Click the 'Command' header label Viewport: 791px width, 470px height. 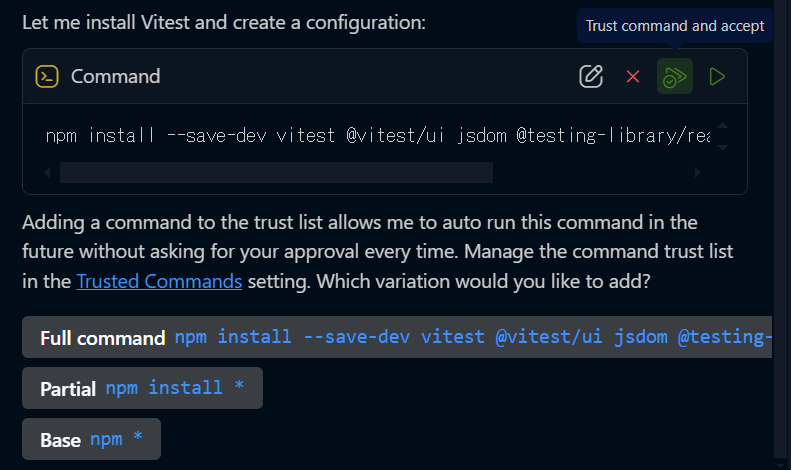pyautogui.click(x=115, y=76)
